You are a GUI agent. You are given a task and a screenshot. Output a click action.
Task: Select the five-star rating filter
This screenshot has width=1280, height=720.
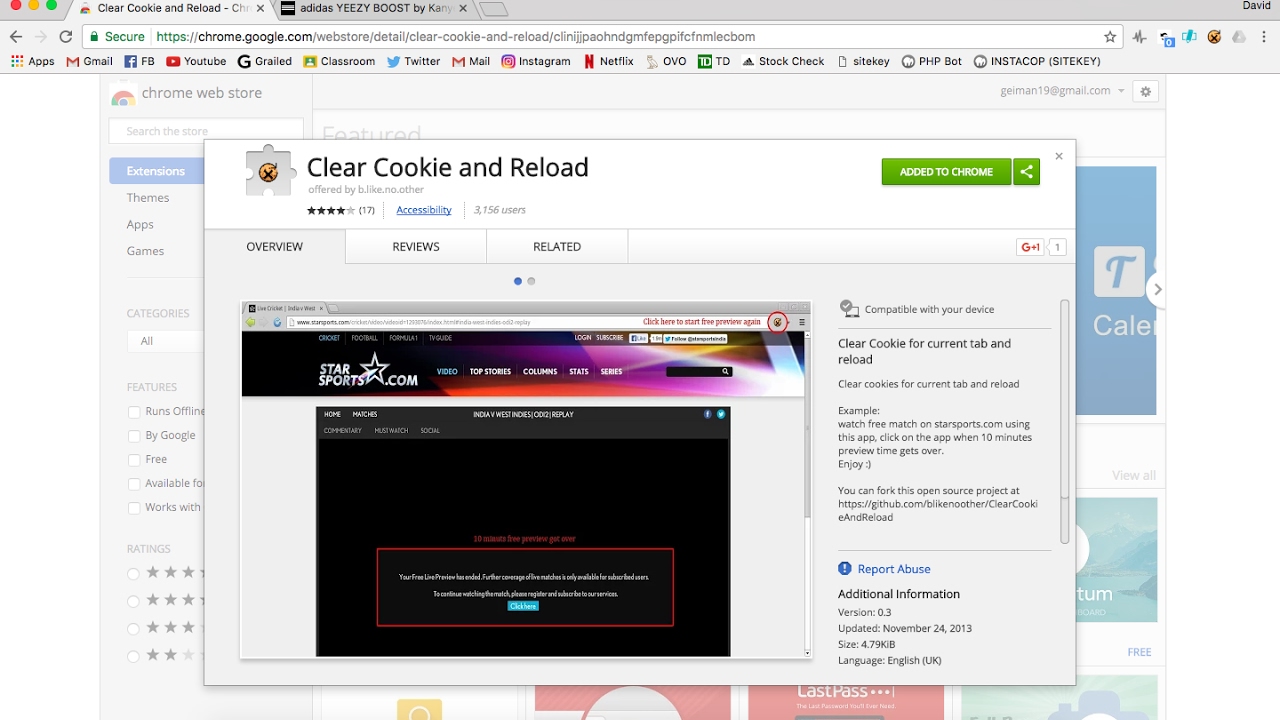point(133,573)
